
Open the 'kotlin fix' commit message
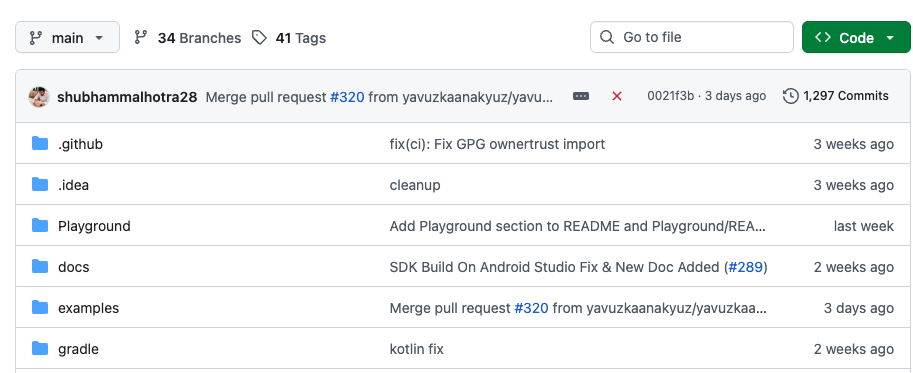(416, 349)
